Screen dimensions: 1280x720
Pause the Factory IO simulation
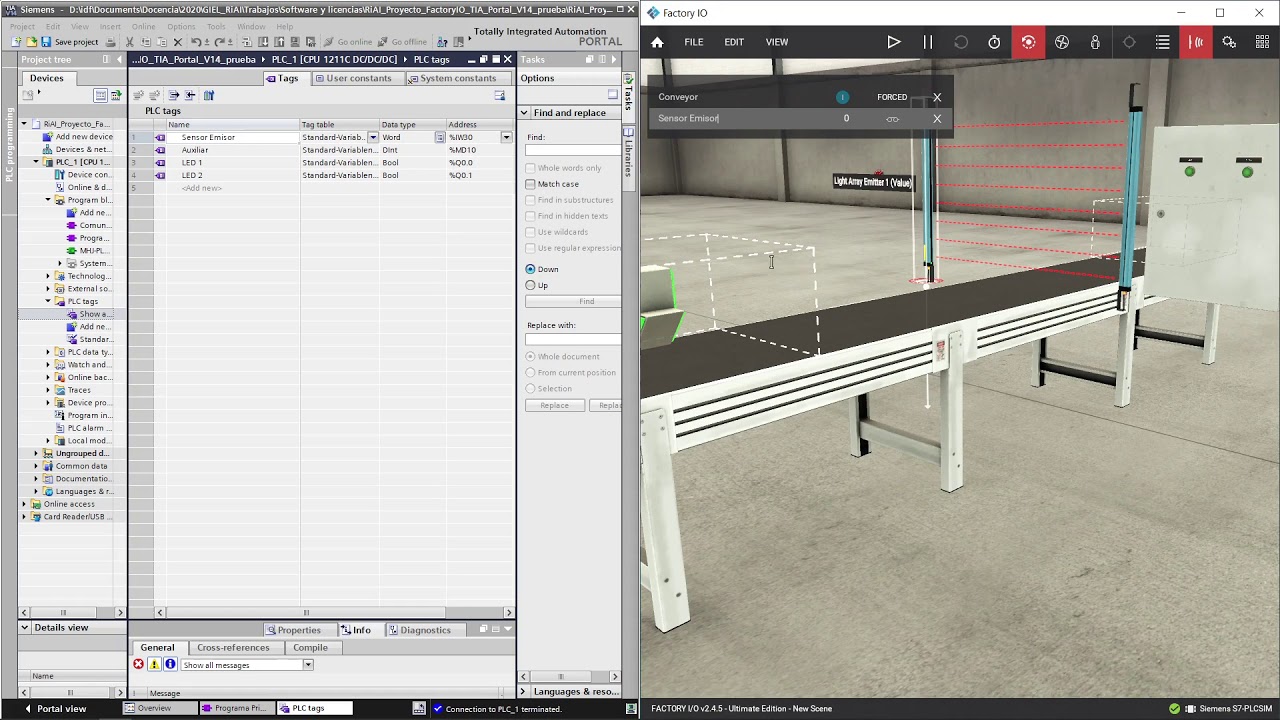click(x=927, y=42)
